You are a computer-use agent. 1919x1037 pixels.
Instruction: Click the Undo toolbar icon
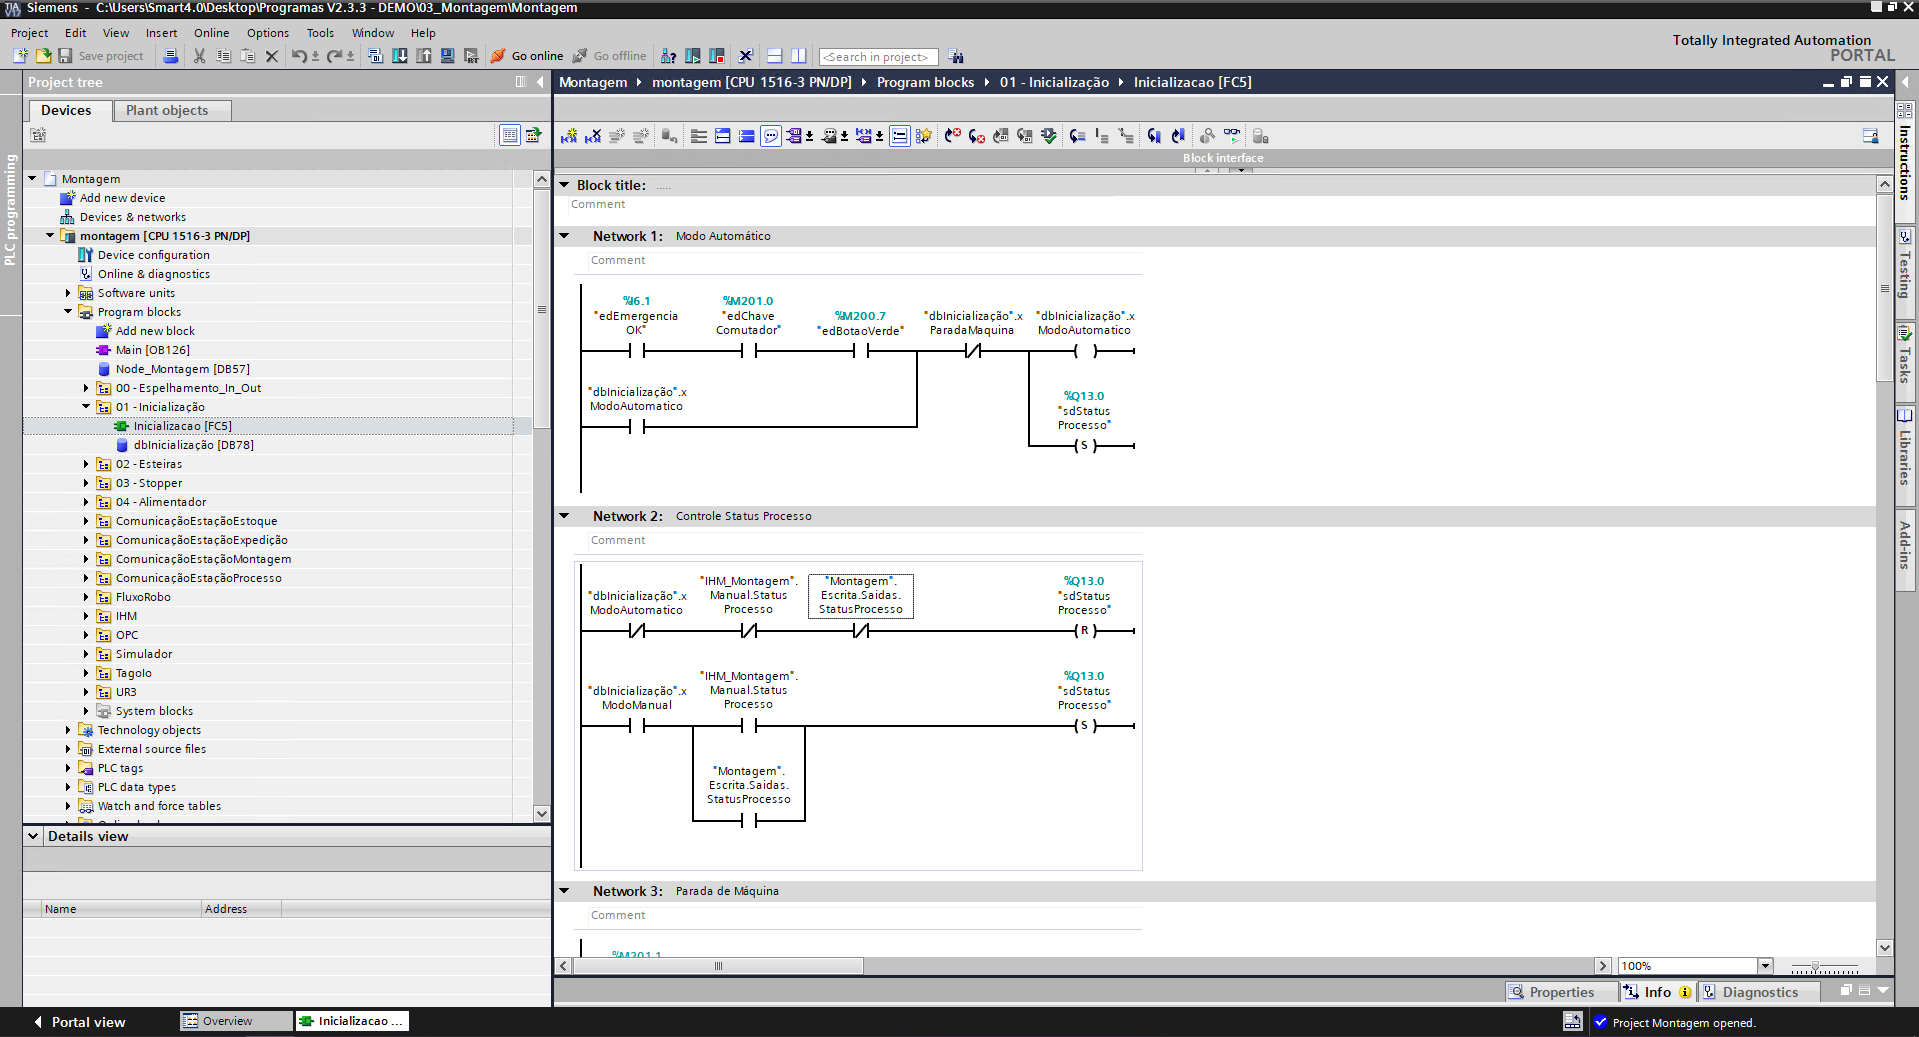pos(302,57)
